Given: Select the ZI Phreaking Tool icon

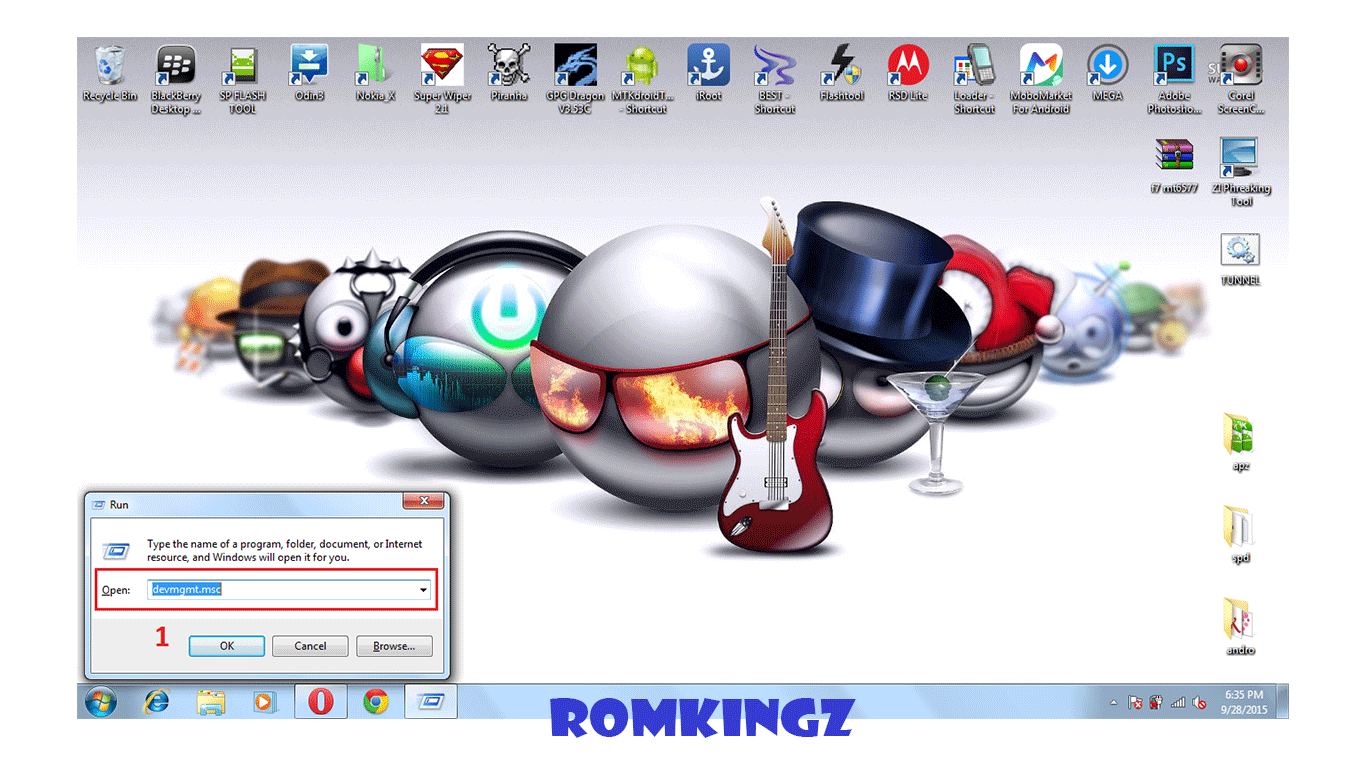Looking at the screenshot, I should (x=1240, y=171).
